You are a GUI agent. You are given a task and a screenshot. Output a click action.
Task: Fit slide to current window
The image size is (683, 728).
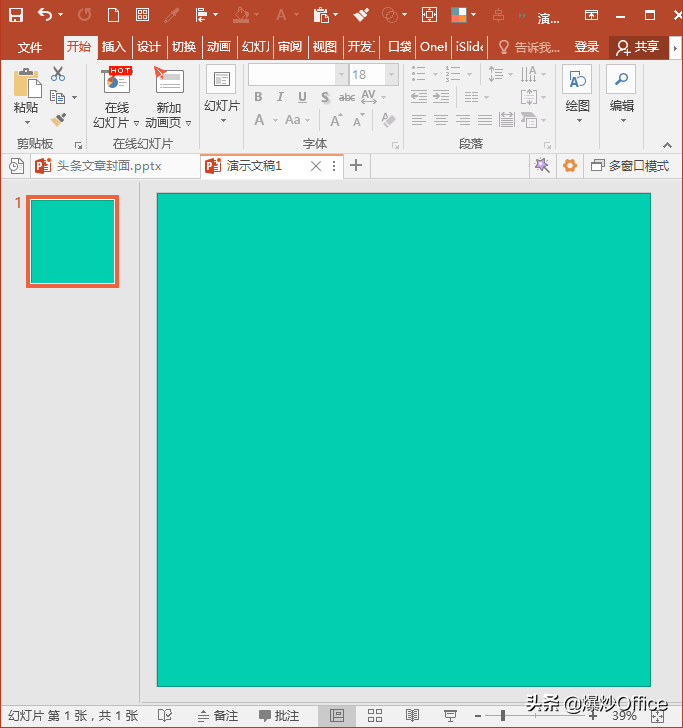click(657, 717)
